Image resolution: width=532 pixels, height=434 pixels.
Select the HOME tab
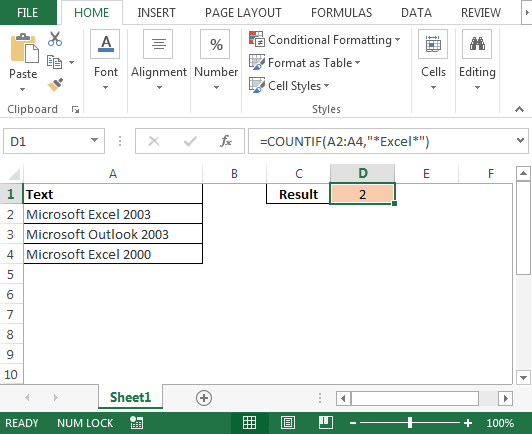coord(91,13)
